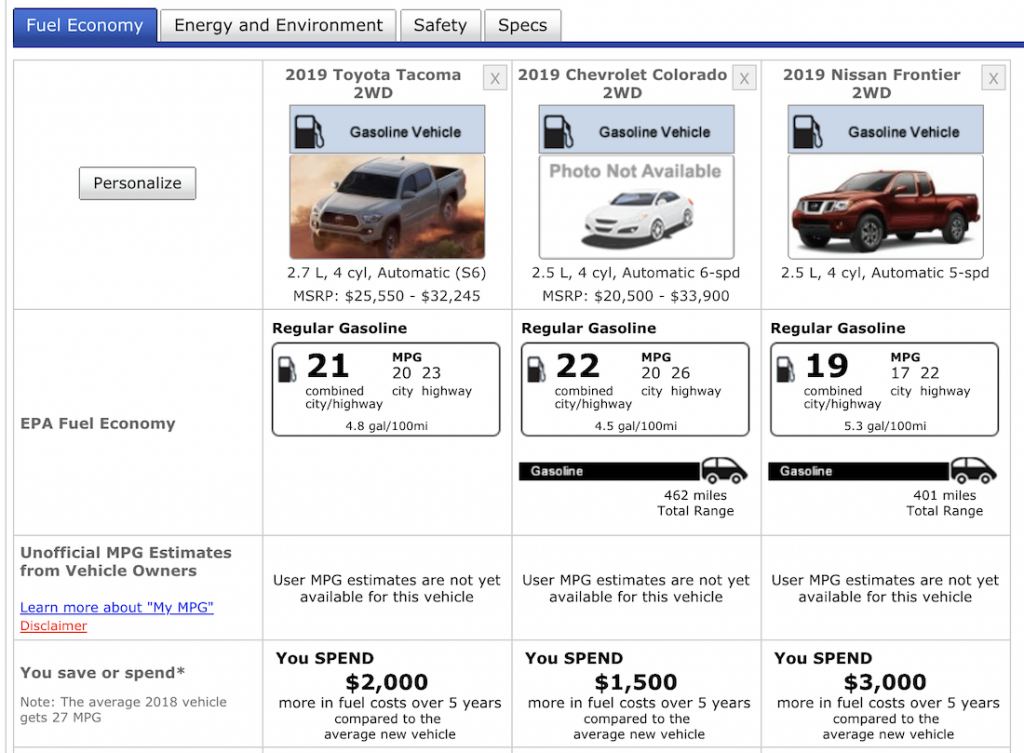The image size is (1024, 753).
Task: Click the Toyota Tacoma gas pump icon
Action: click(309, 131)
